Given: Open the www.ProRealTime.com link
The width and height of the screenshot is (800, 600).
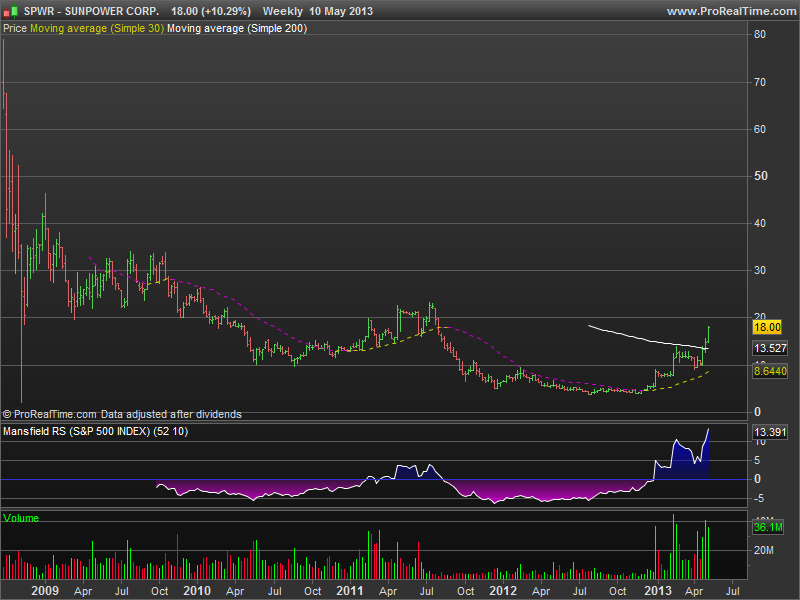Looking at the screenshot, I should click(x=729, y=11).
